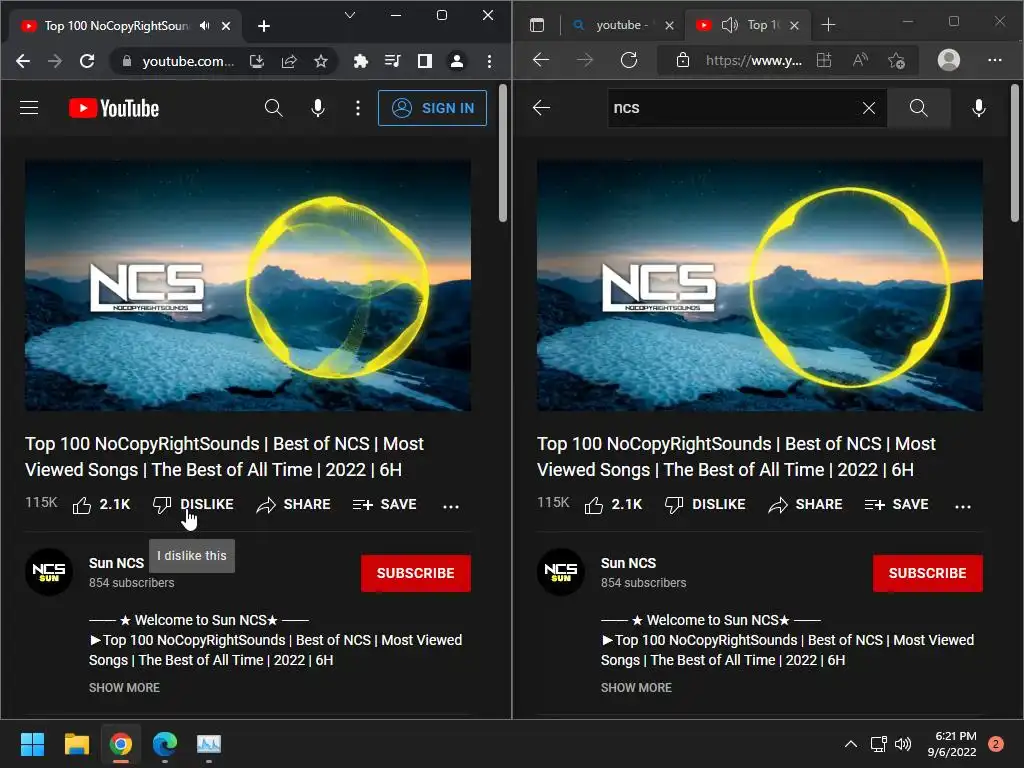Image resolution: width=1024 pixels, height=768 pixels.
Task: Open volume control in system tray
Action: coord(903,744)
